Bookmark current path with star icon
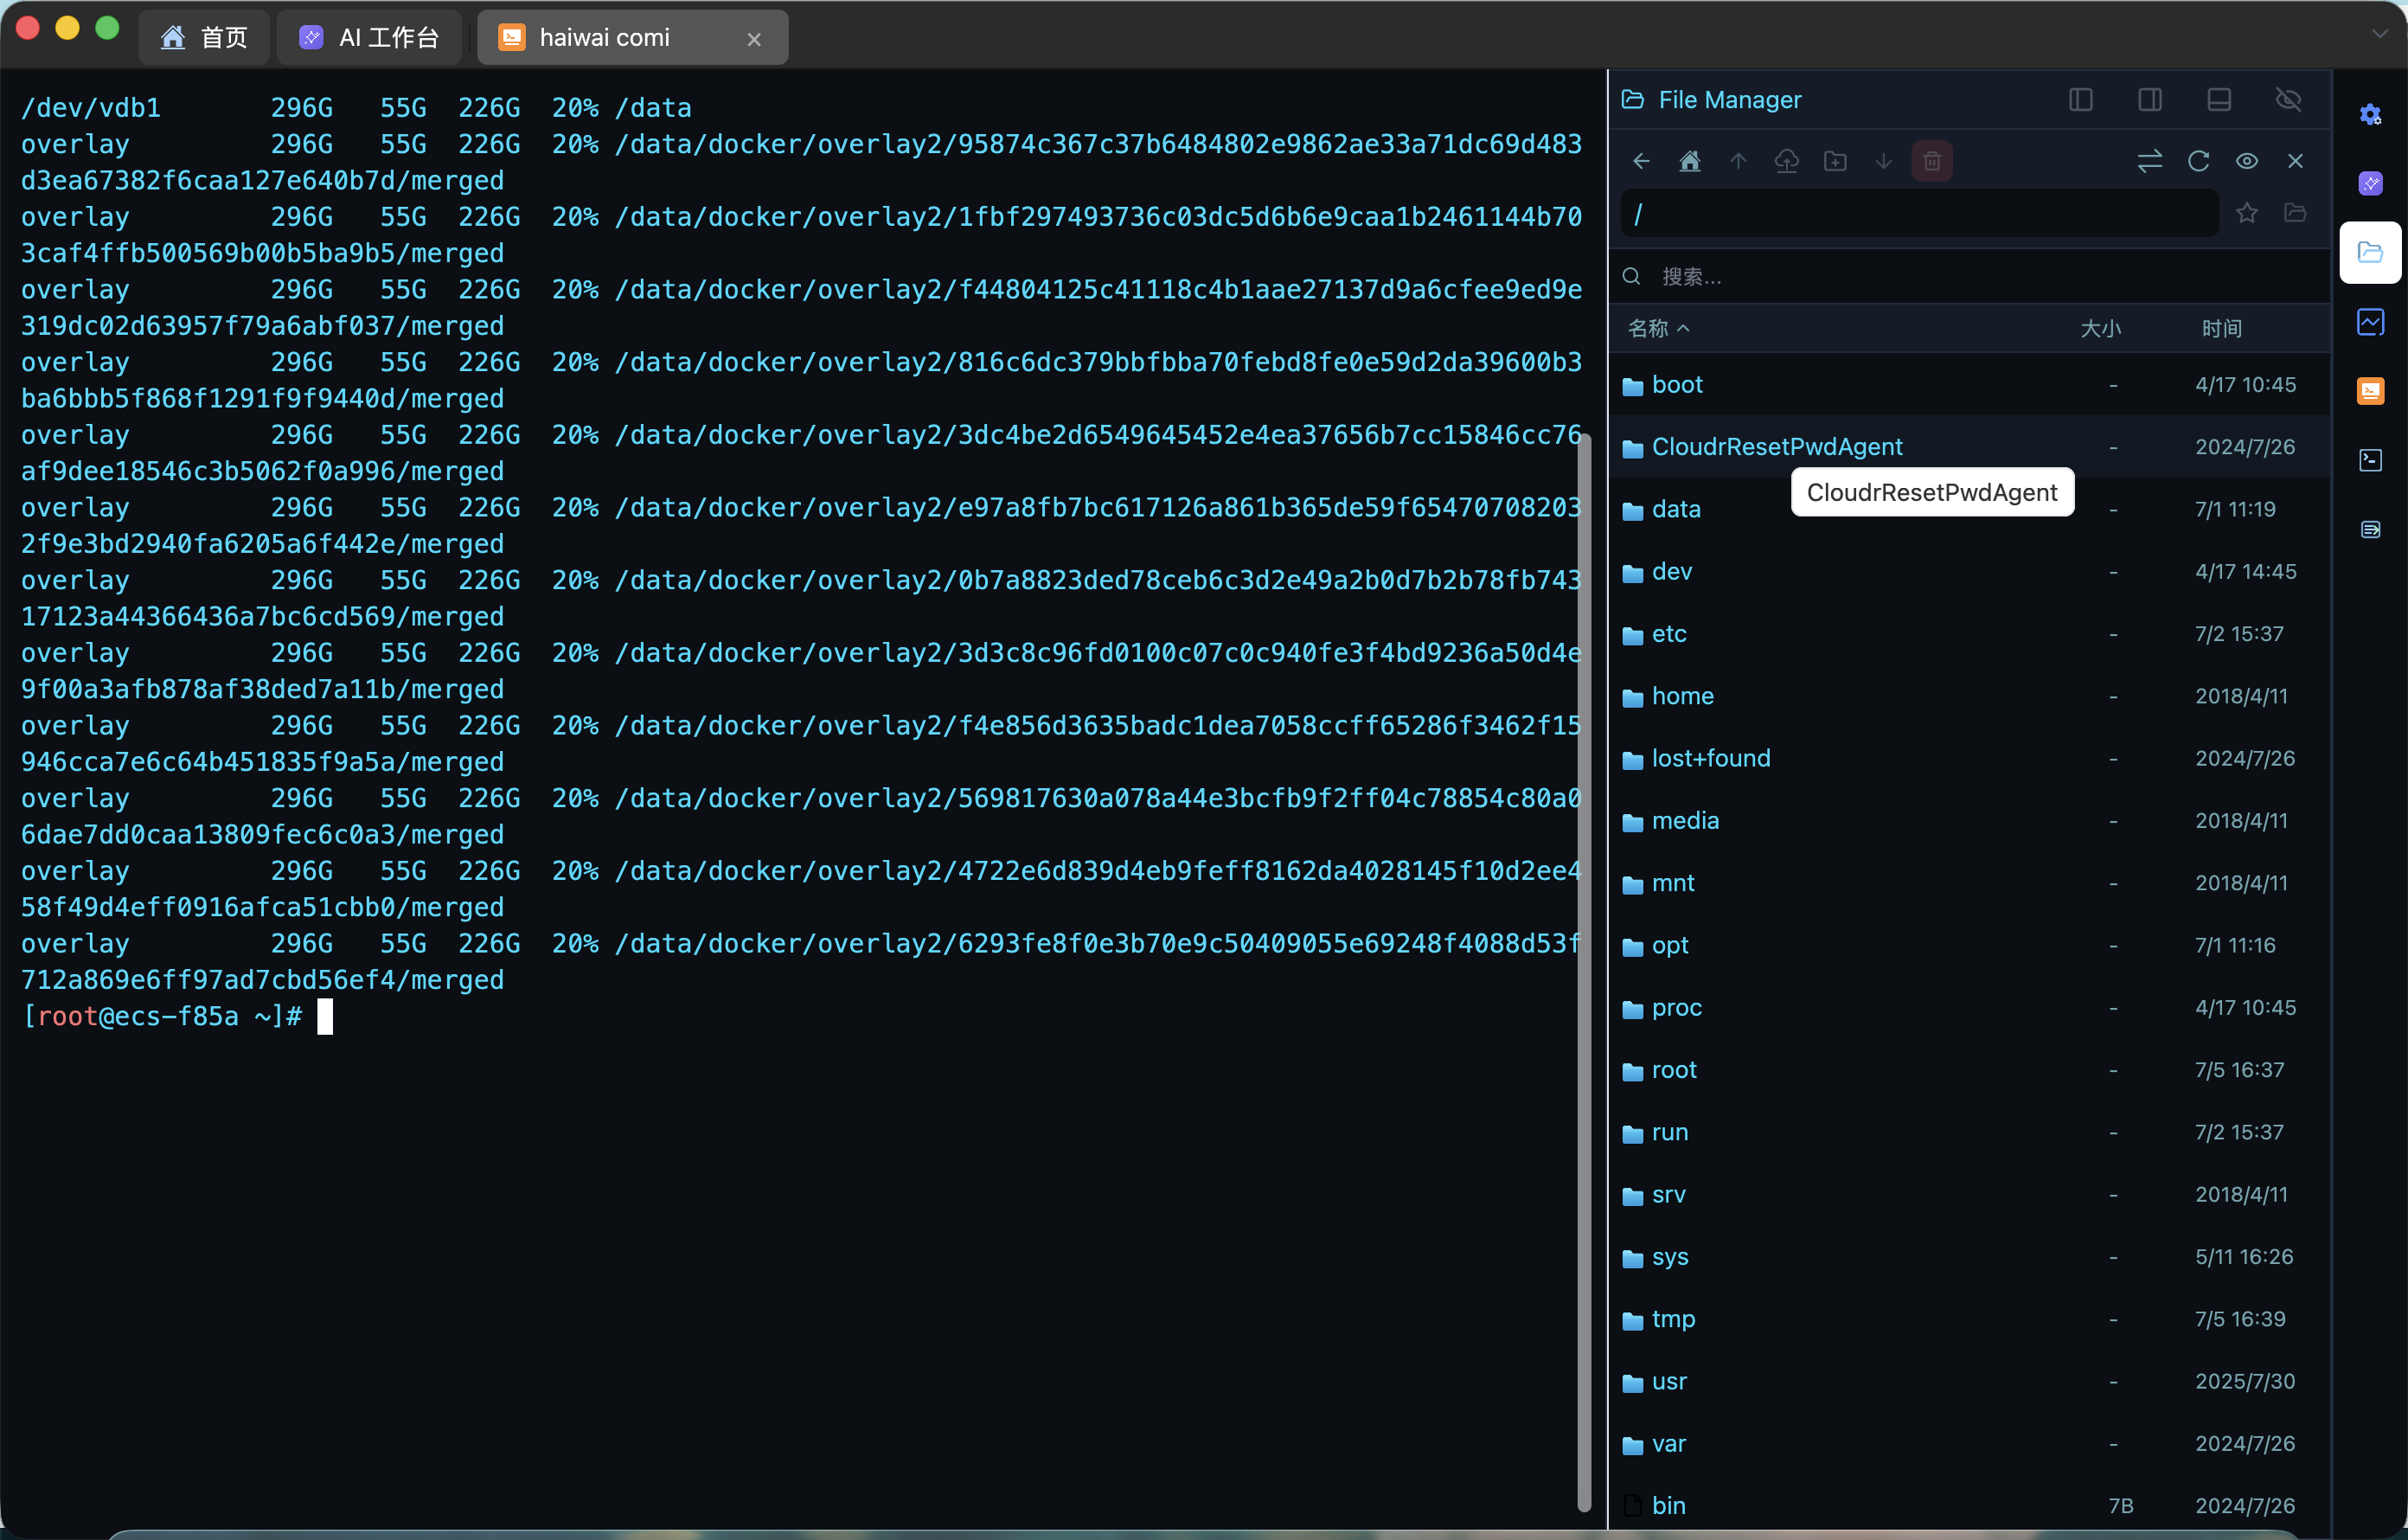The width and height of the screenshot is (2408, 1540). coord(2246,213)
